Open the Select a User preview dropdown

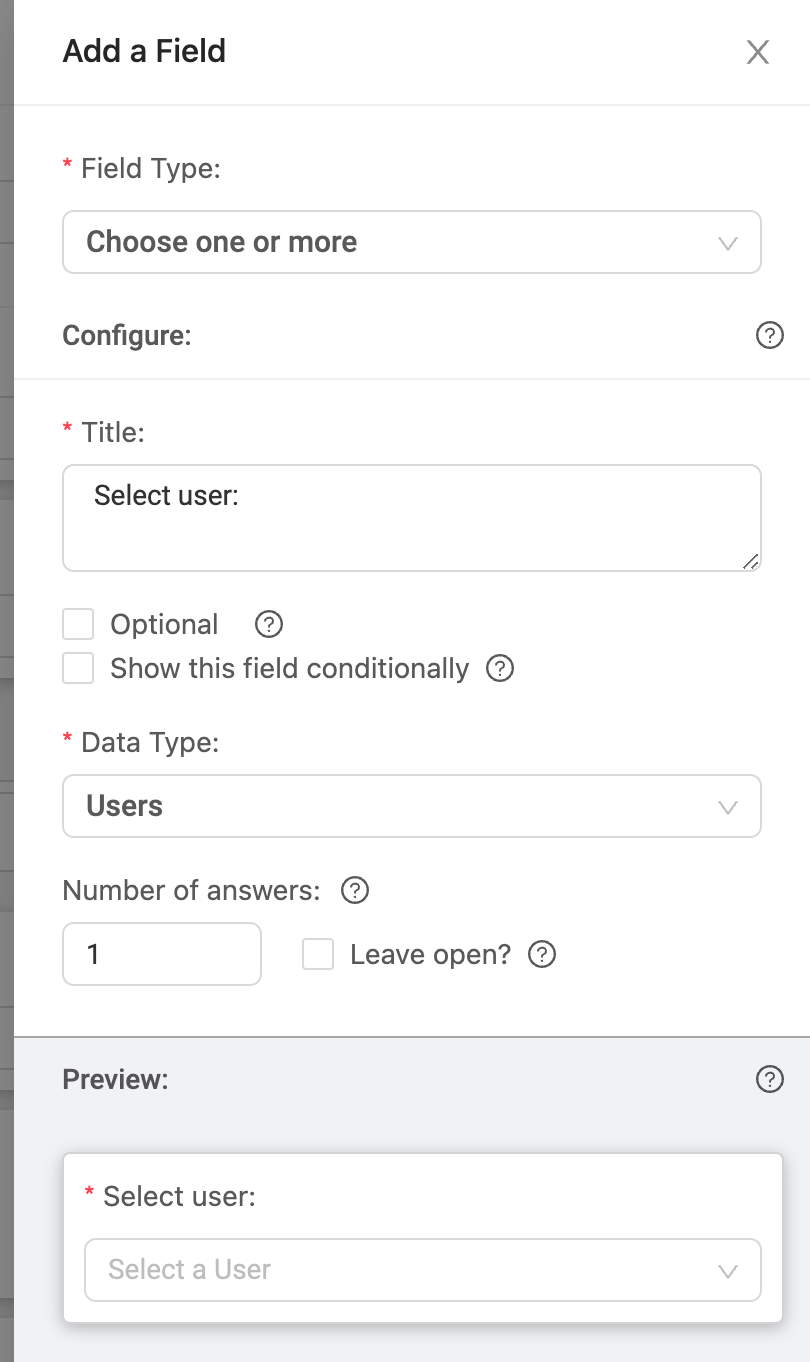[x=423, y=1270]
